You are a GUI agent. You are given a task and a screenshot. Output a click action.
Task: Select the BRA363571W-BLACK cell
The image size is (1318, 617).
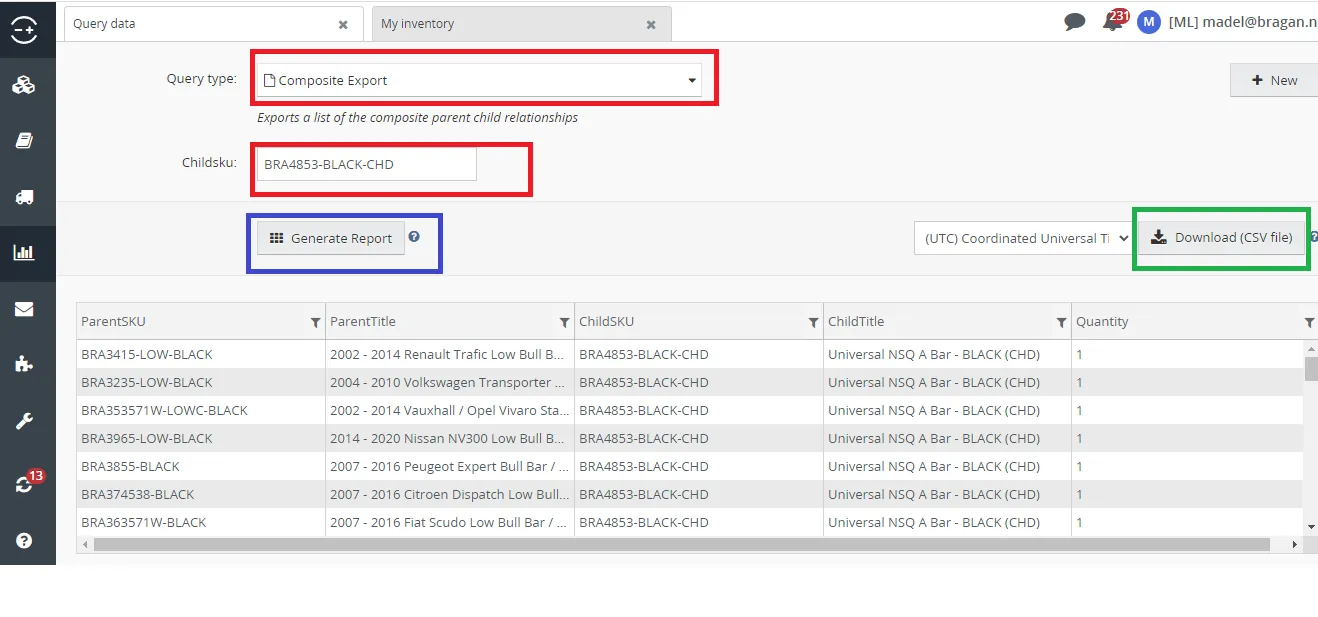click(x=201, y=522)
